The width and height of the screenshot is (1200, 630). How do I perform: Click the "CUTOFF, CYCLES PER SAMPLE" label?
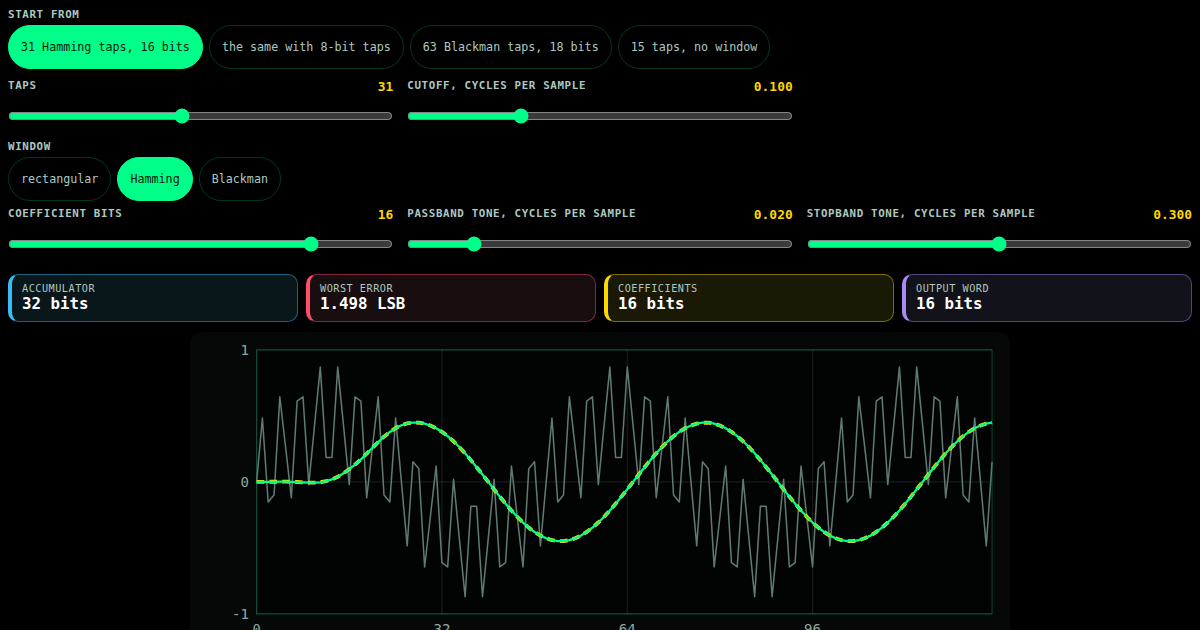pyautogui.click(x=496, y=85)
